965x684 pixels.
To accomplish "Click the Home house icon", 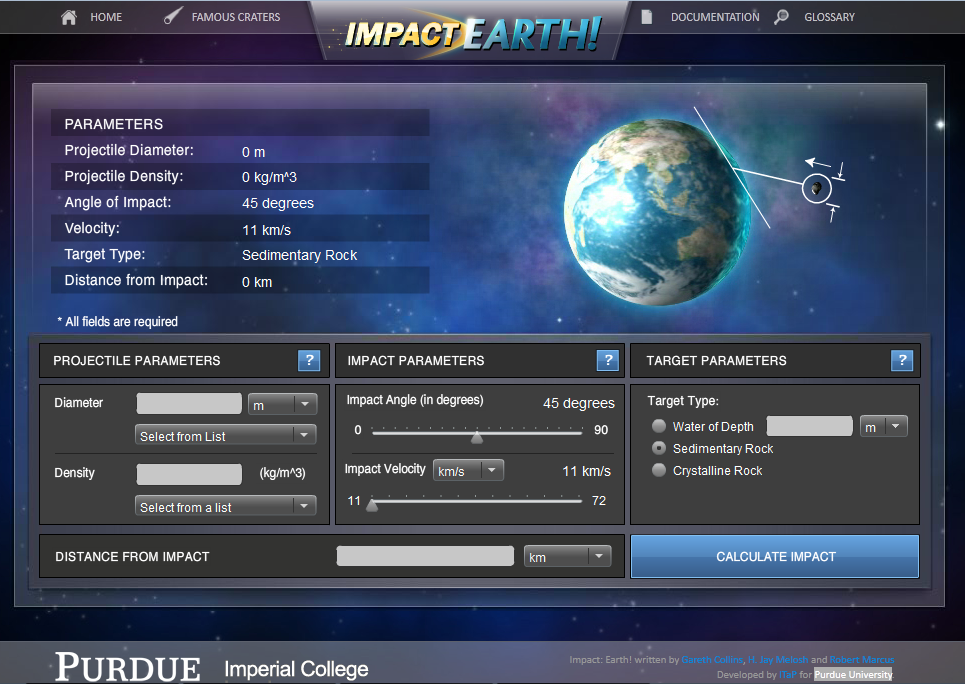I will [x=69, y=17].
